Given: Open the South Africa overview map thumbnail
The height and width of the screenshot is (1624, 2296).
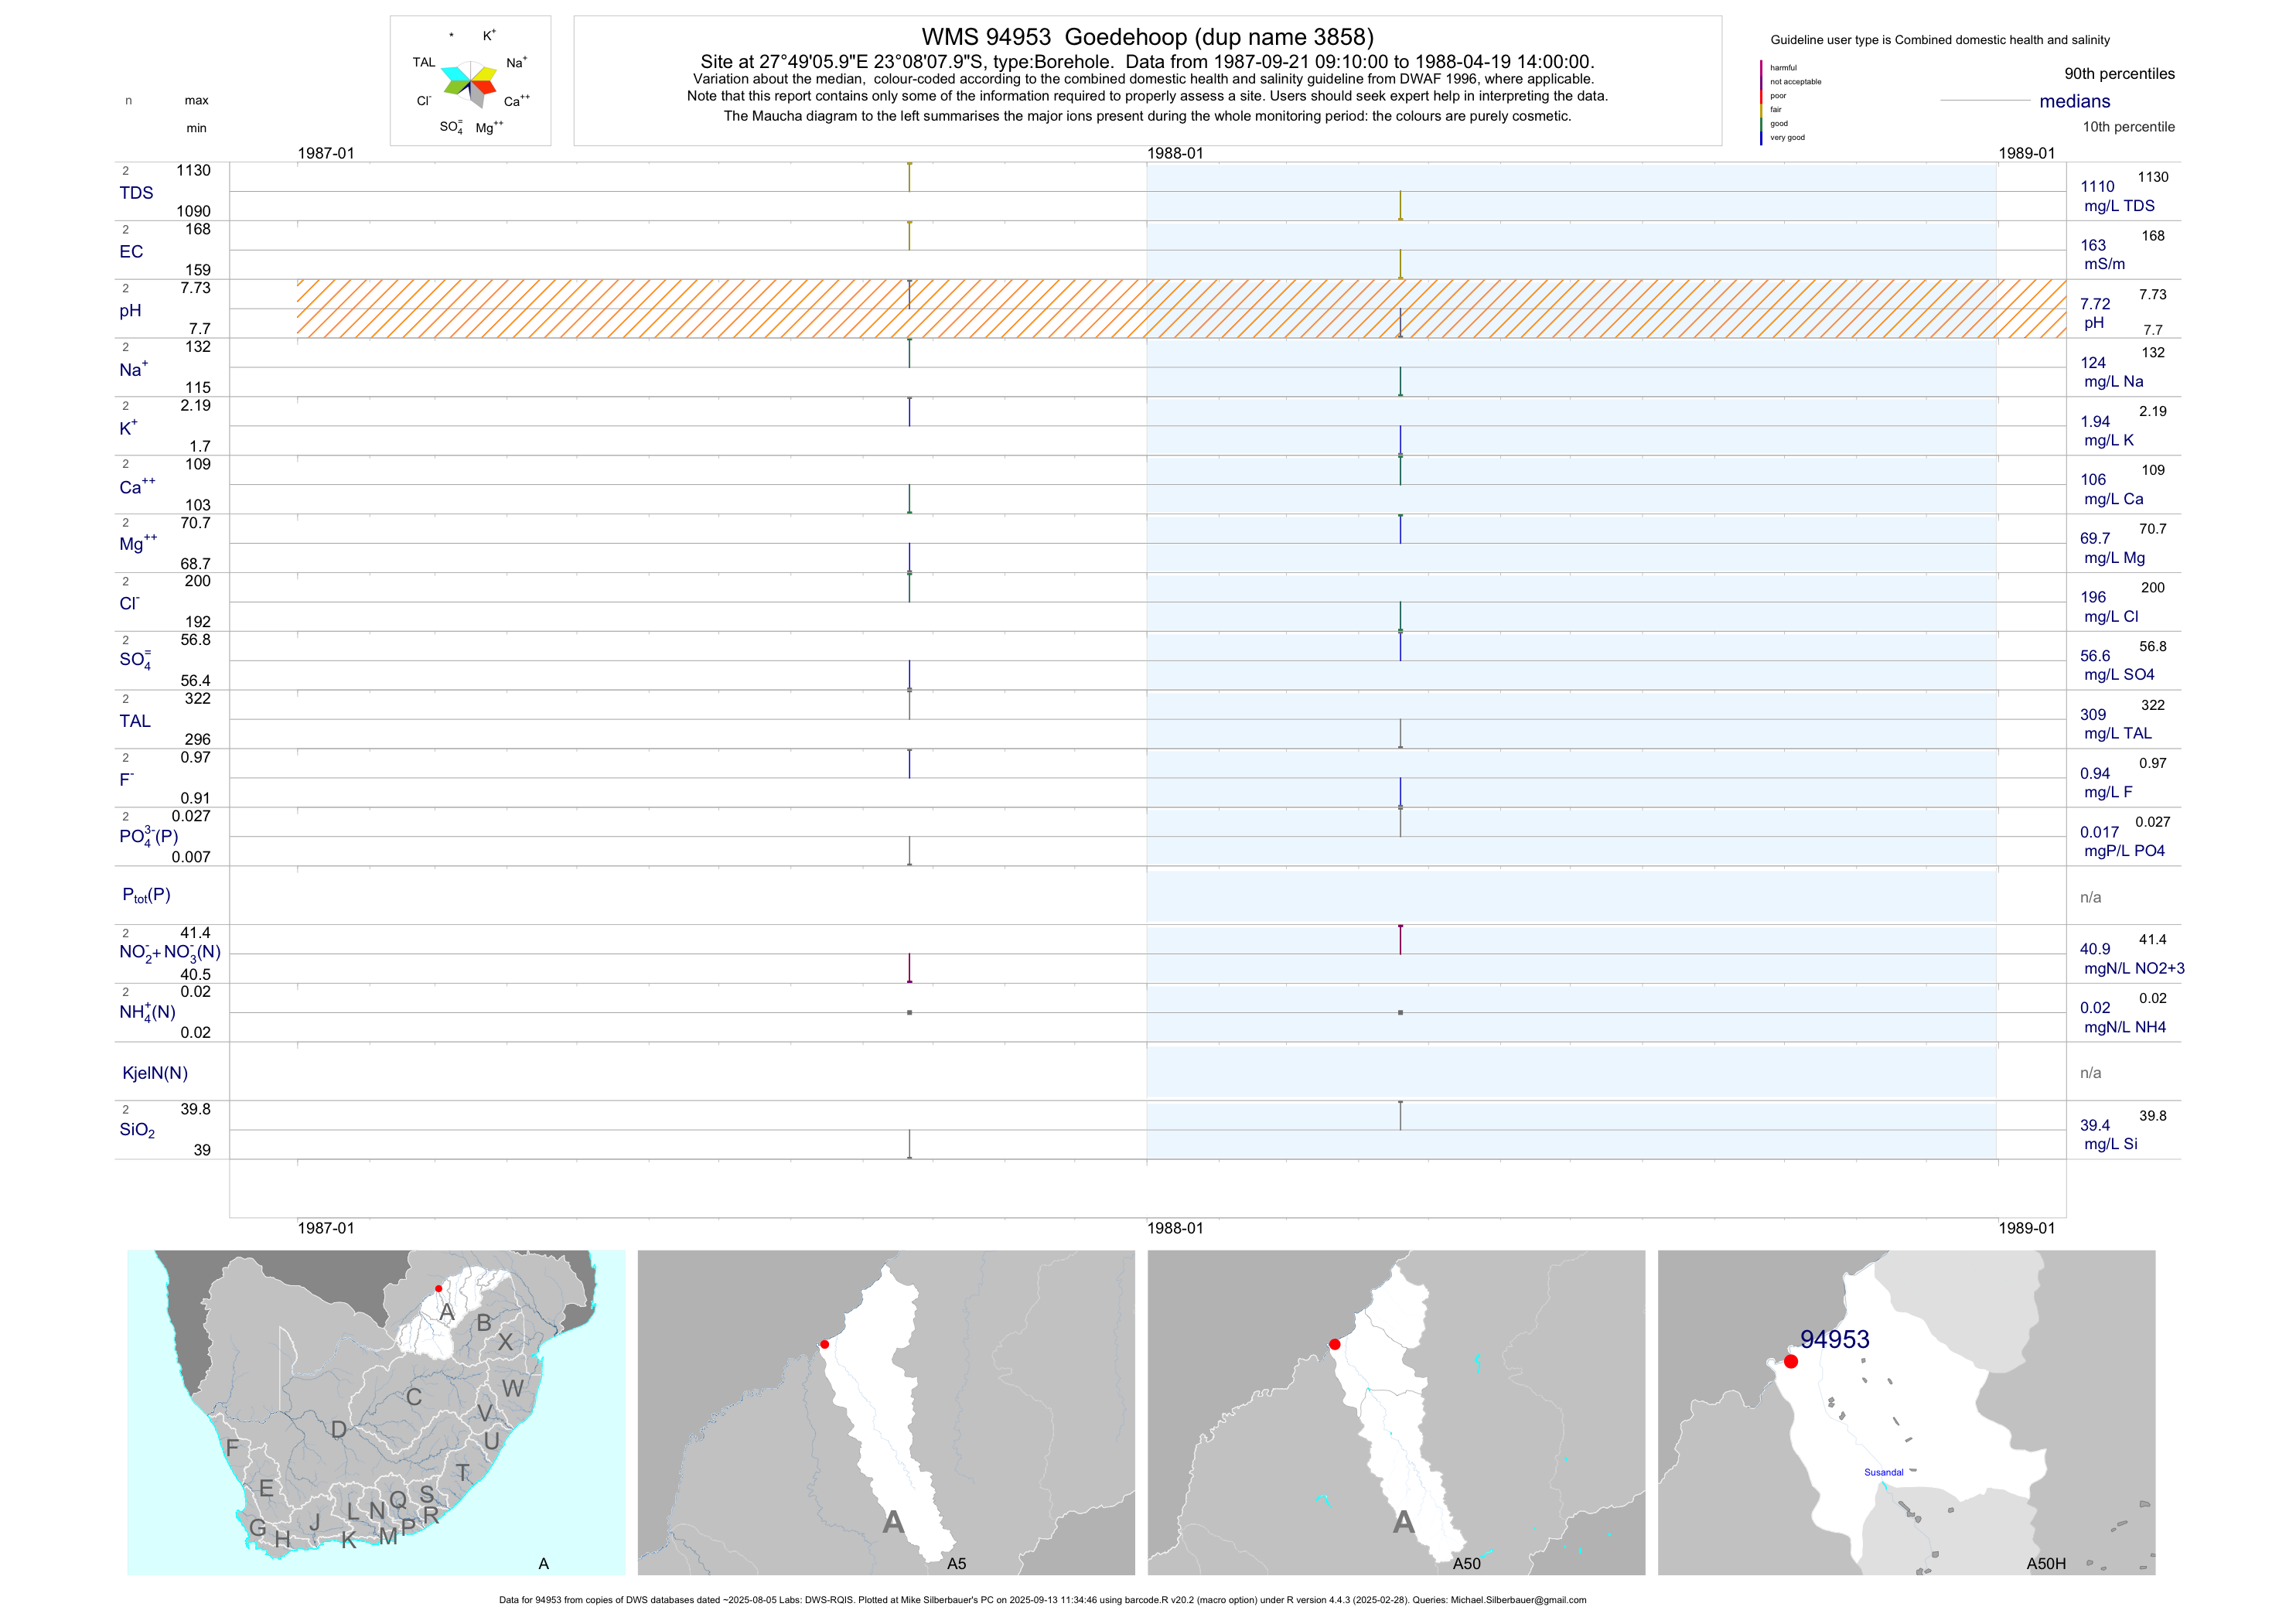Looking at the screenshot, I should pyautogui.click(x=375, y=1411).
